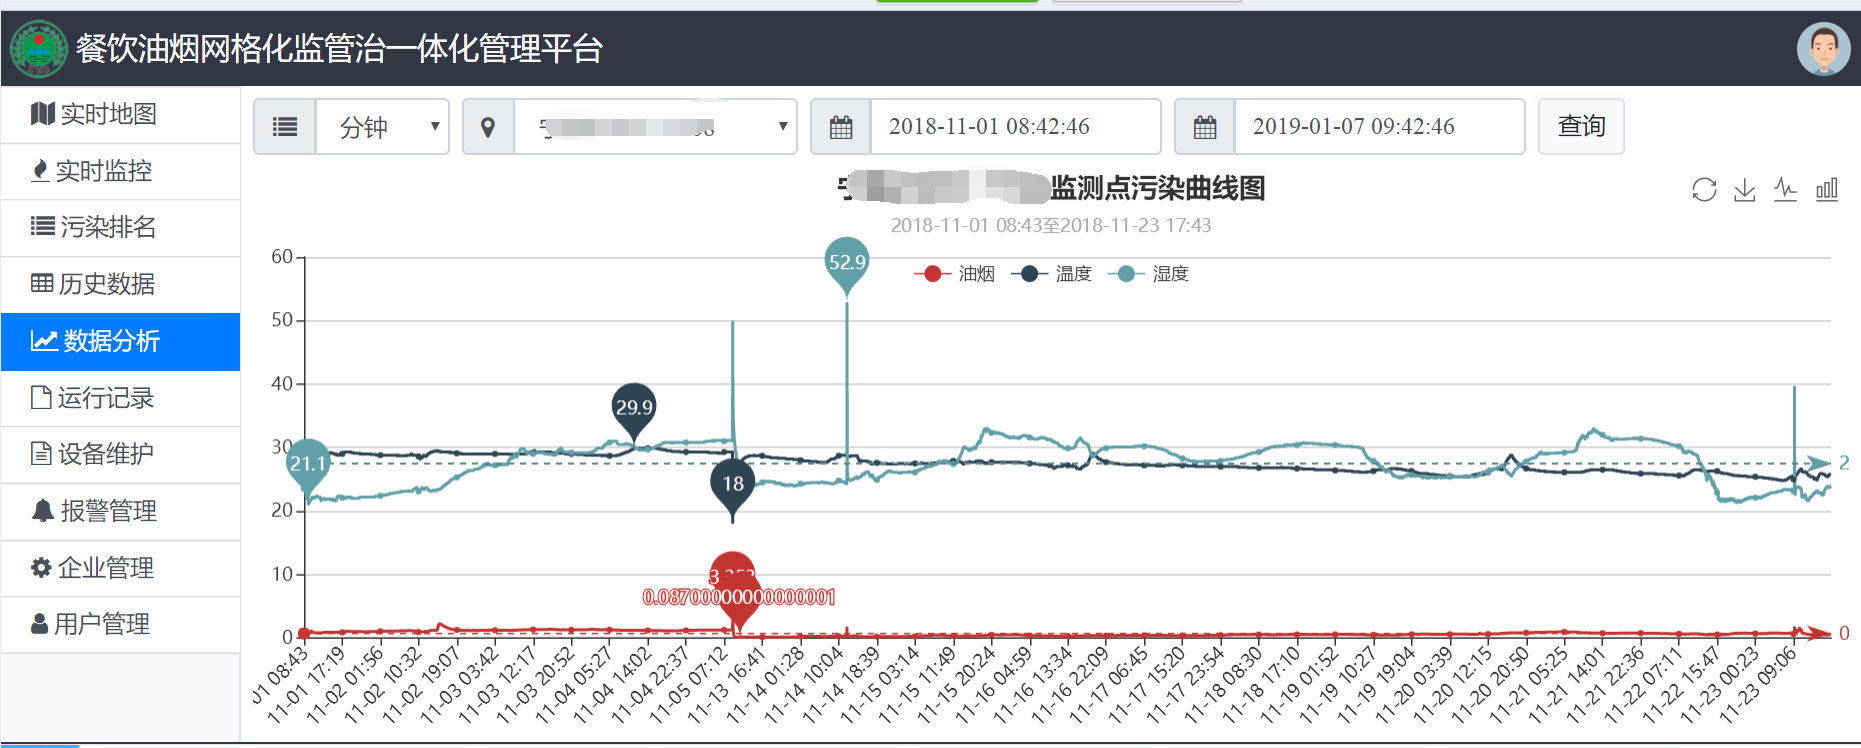Download the chart as image
This screenshot has height=748, width=1861.
click(x=1745, y=190)
